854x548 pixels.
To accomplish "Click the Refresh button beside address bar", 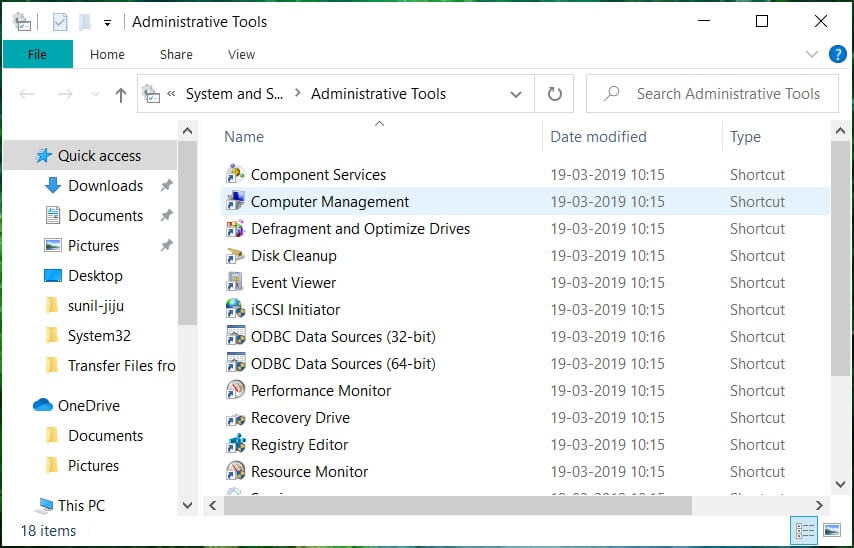I will pos(554,94).
